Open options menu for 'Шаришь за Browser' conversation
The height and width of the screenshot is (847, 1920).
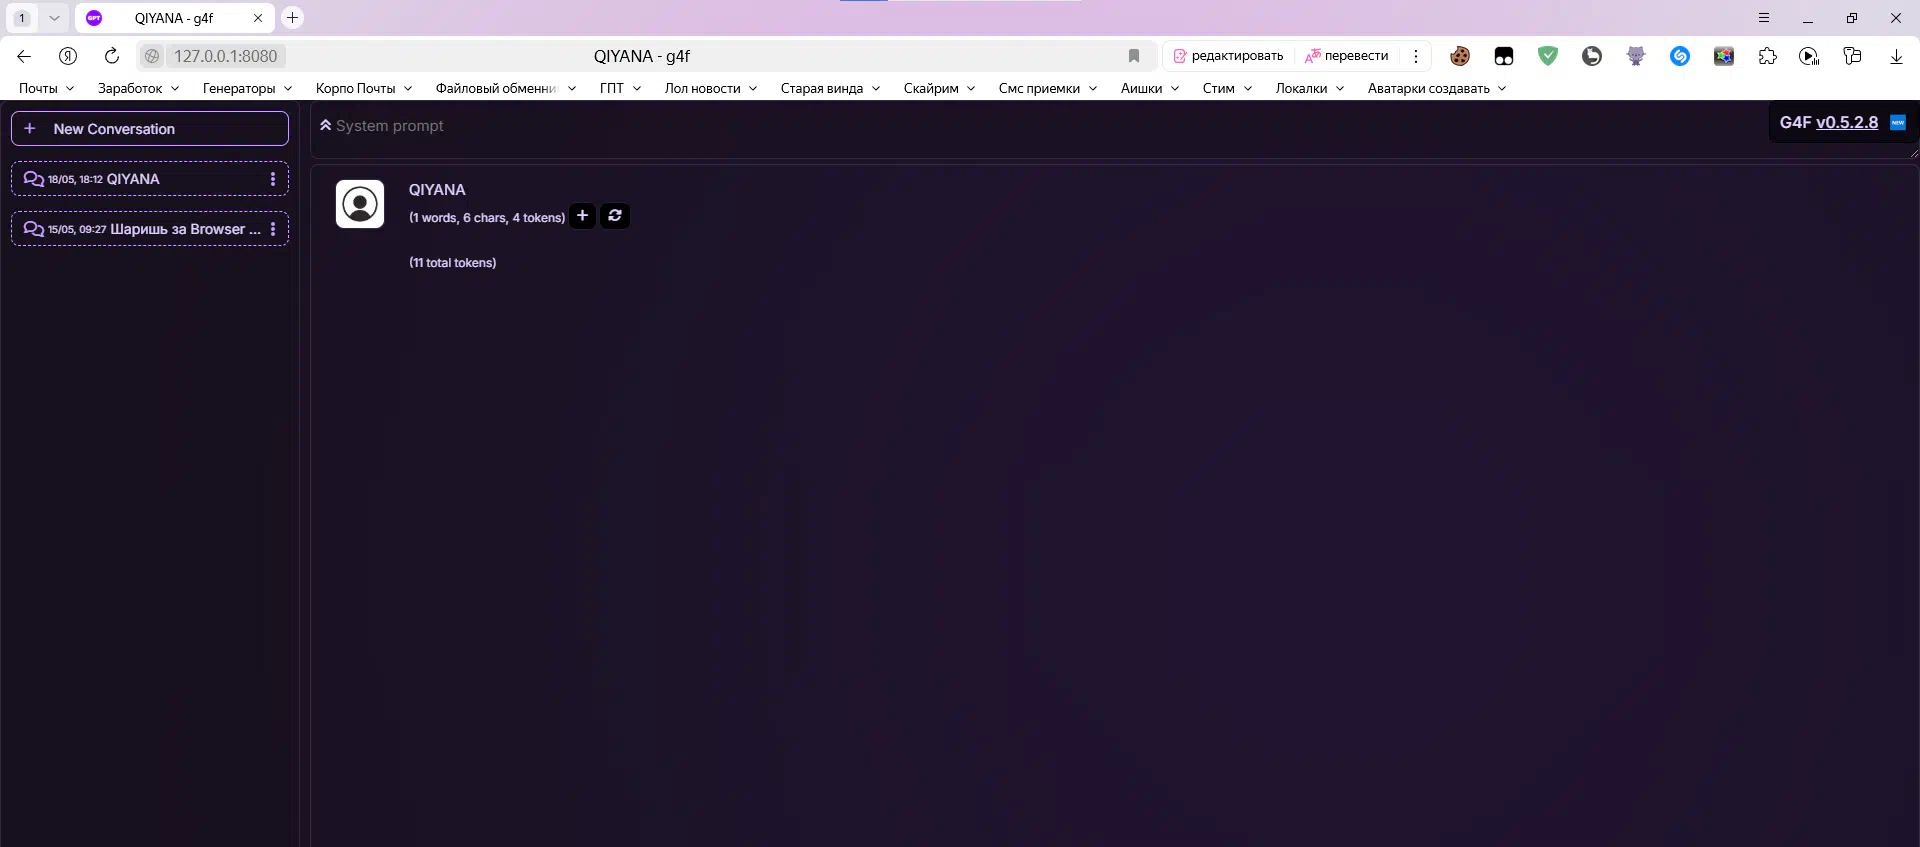coord(273,229)
